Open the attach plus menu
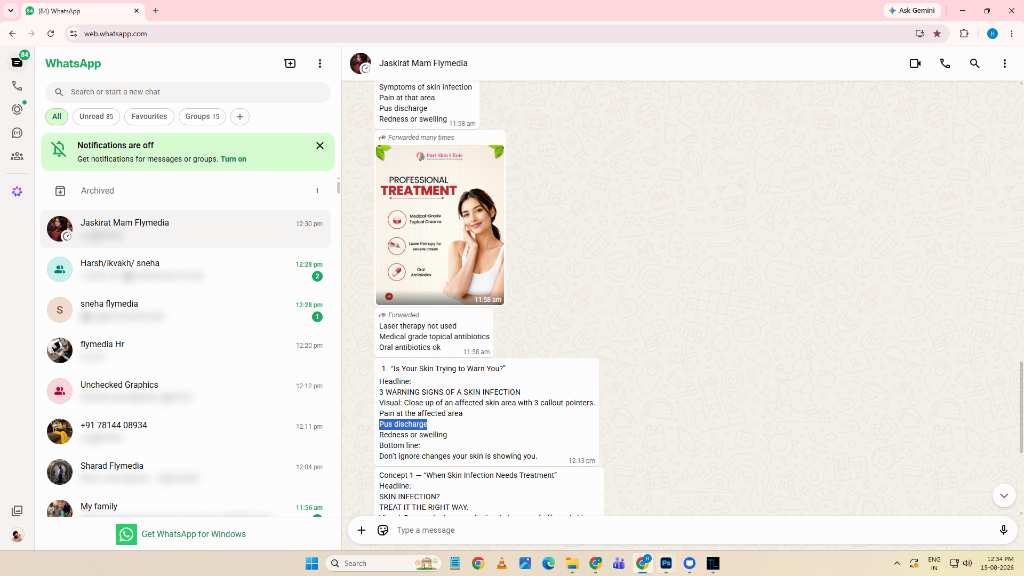The height and width of the screenshot is (576, 1024). coord(361,530)
